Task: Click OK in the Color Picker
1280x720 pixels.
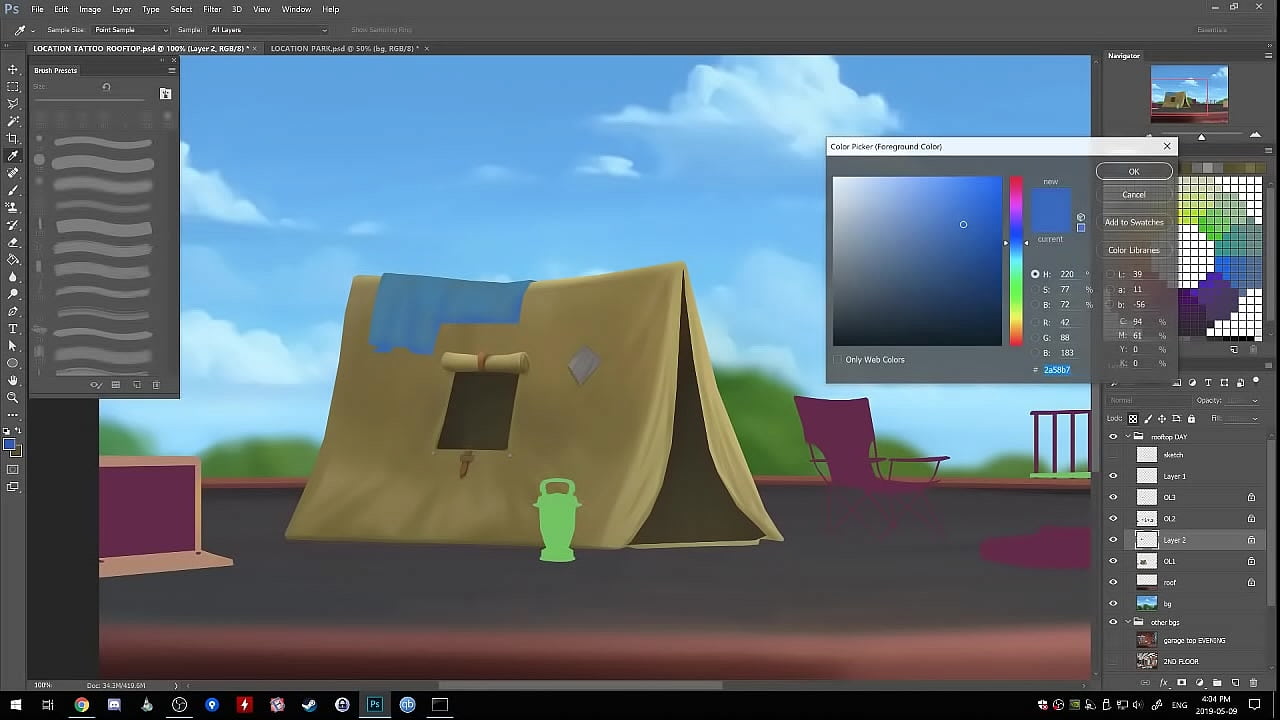Action: (1134, 171)
